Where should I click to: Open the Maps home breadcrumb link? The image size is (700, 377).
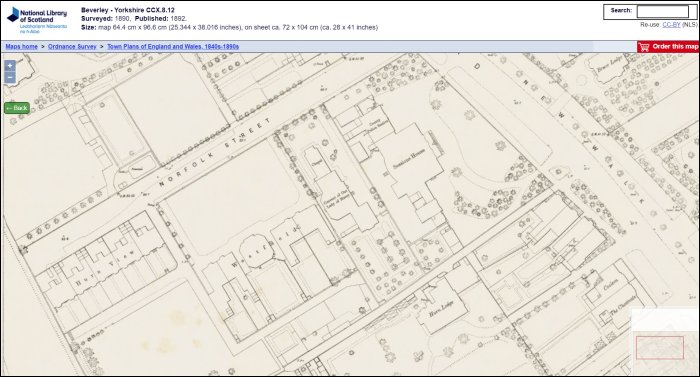(21, 46)
